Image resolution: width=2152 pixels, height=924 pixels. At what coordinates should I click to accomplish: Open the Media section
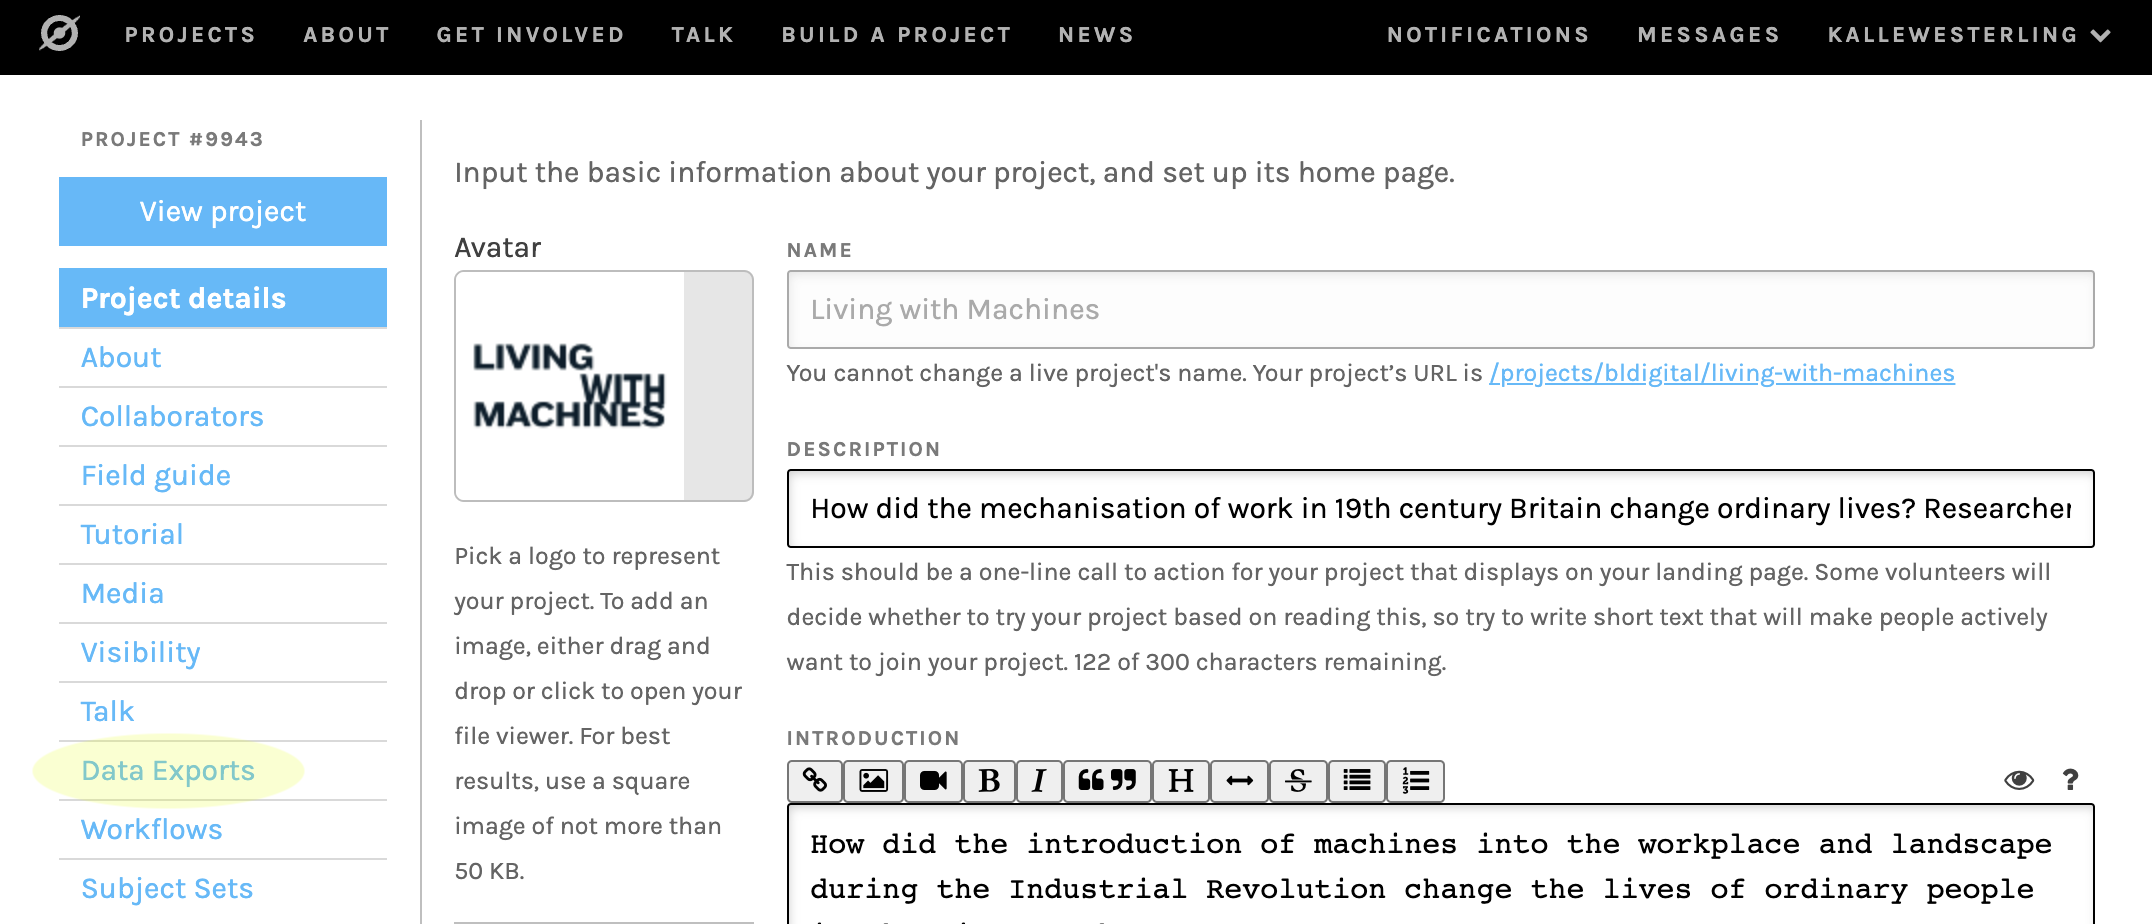(223, 594)
